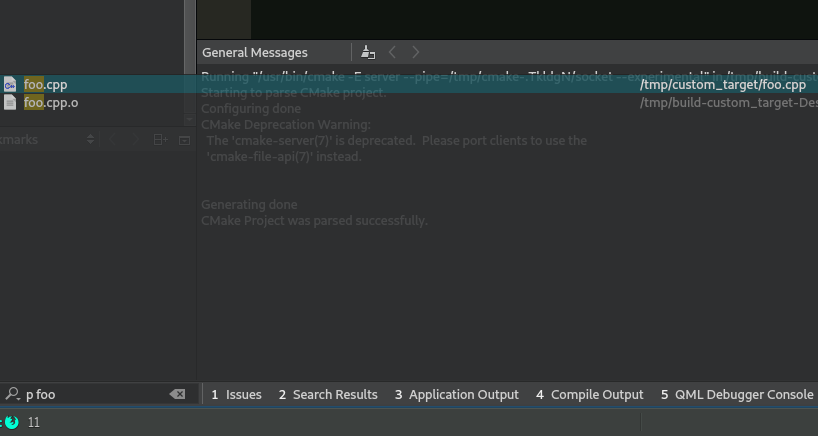Switch to the Search Results tab
818x436 pixels.
coord(328,394)
